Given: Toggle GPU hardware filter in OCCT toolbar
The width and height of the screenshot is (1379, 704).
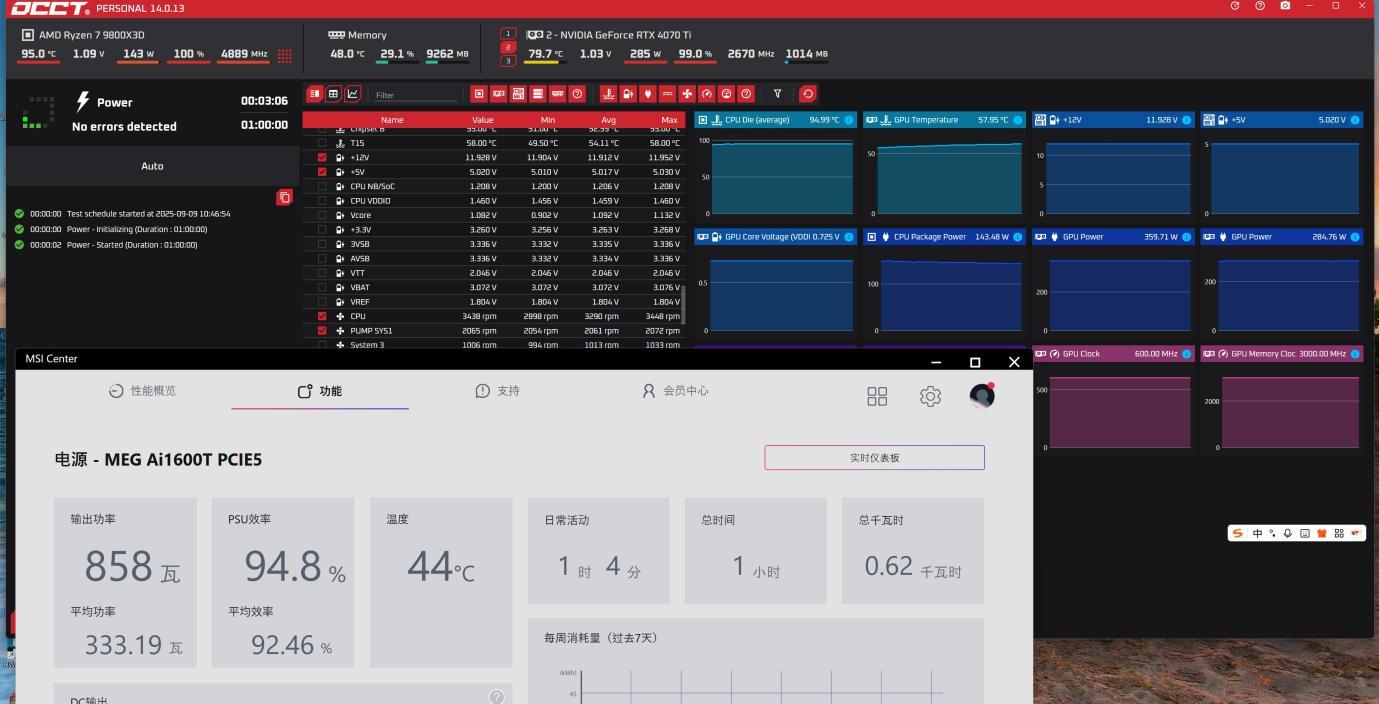Looking at the screenshot, I should point(498,94).
